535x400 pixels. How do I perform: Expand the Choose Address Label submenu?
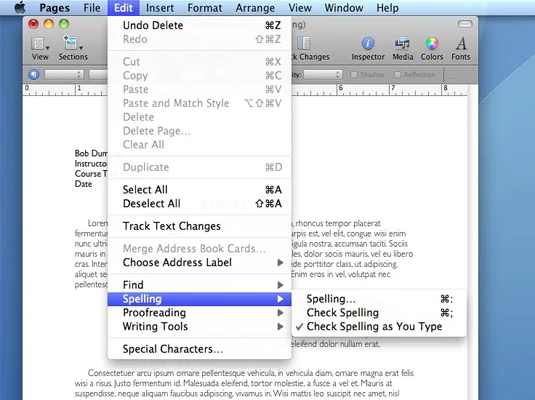[199, 262]
